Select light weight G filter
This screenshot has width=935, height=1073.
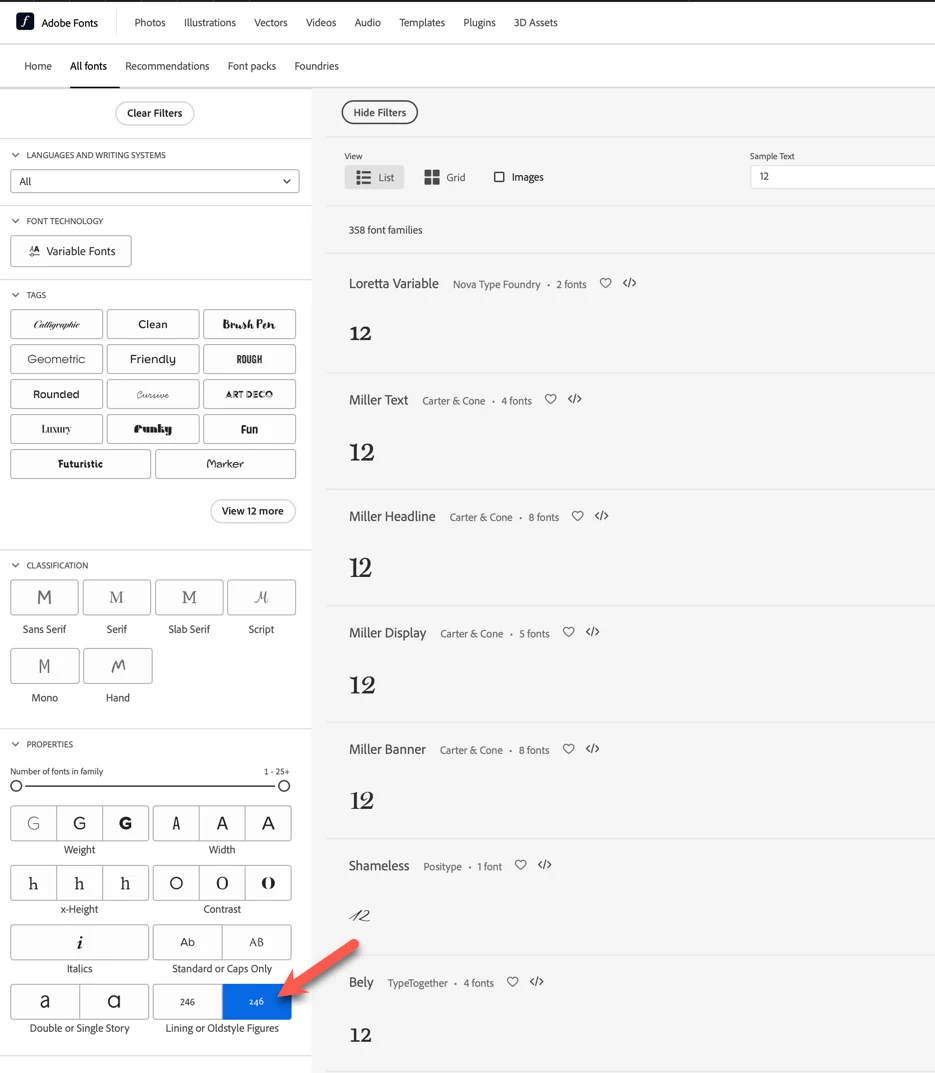tap(34, 823)
